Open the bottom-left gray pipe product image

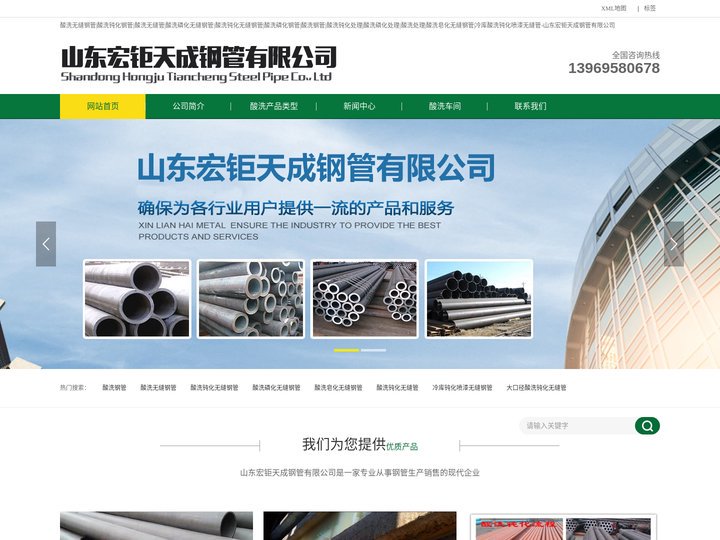click(x=156, y=526)
